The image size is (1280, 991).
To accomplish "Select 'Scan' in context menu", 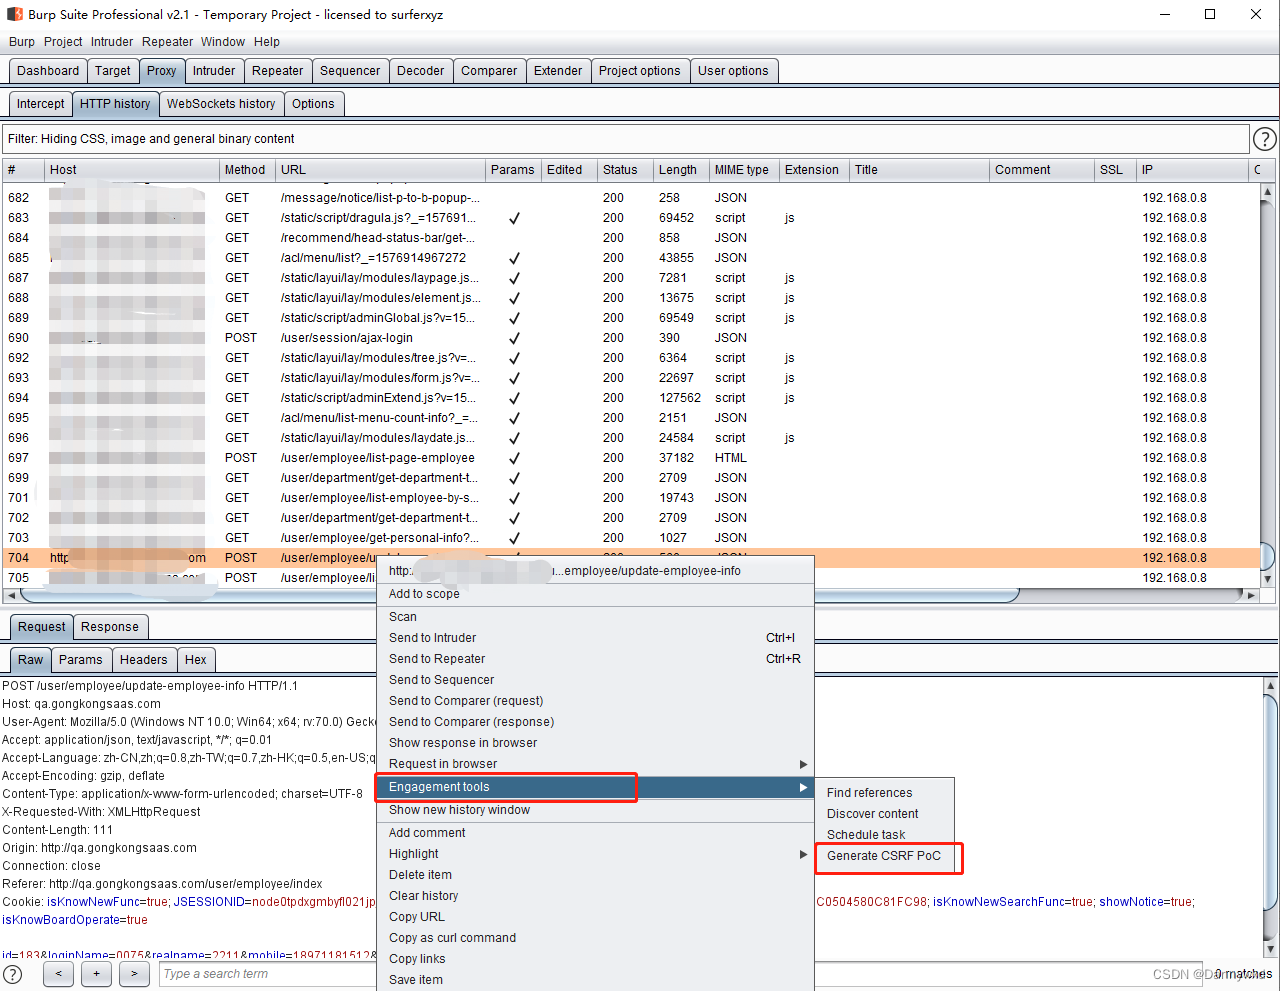I will click(595, 617).
